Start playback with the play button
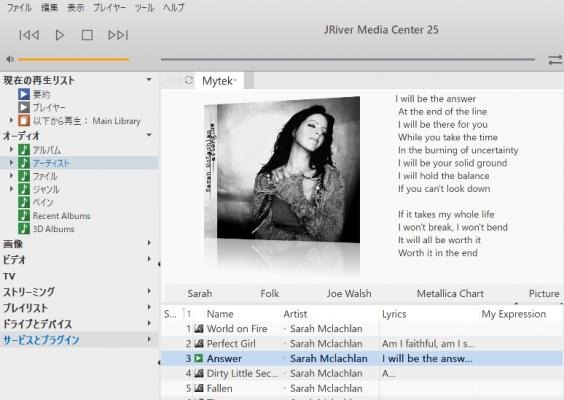The height and width of the screenshot is (400, 564). click(60, 35)
